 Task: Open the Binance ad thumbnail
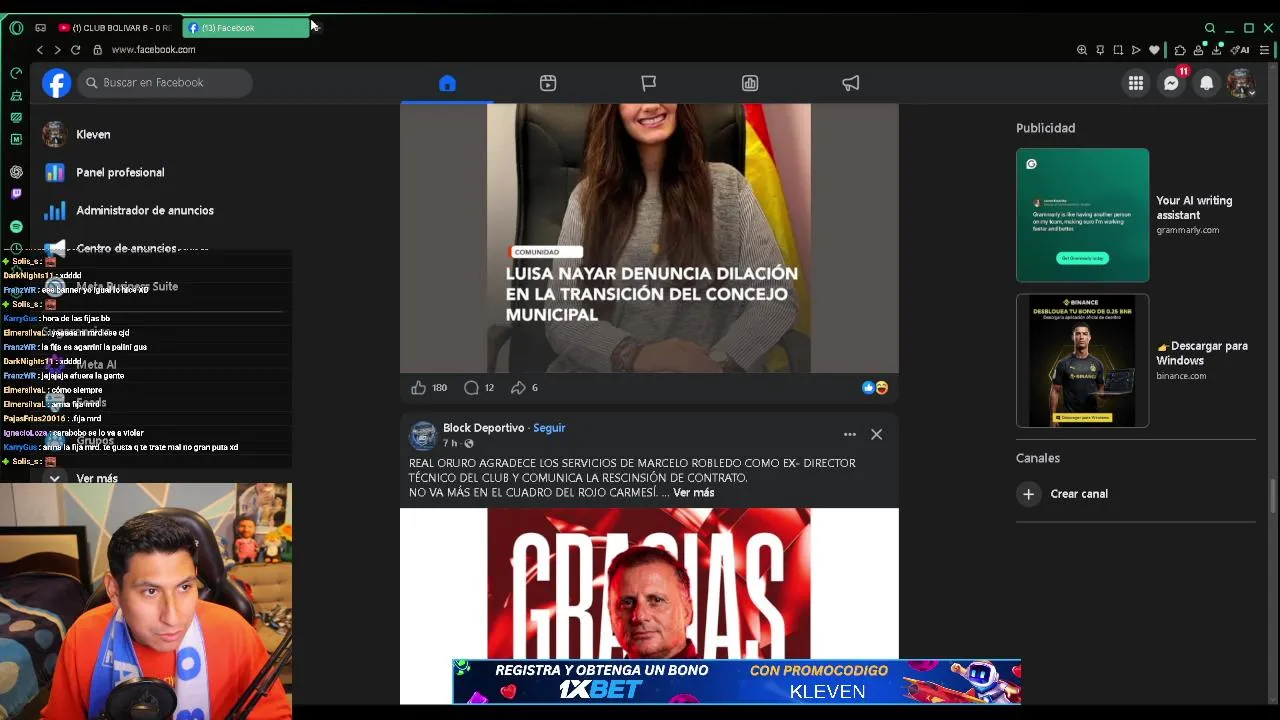coord(1082,360)
